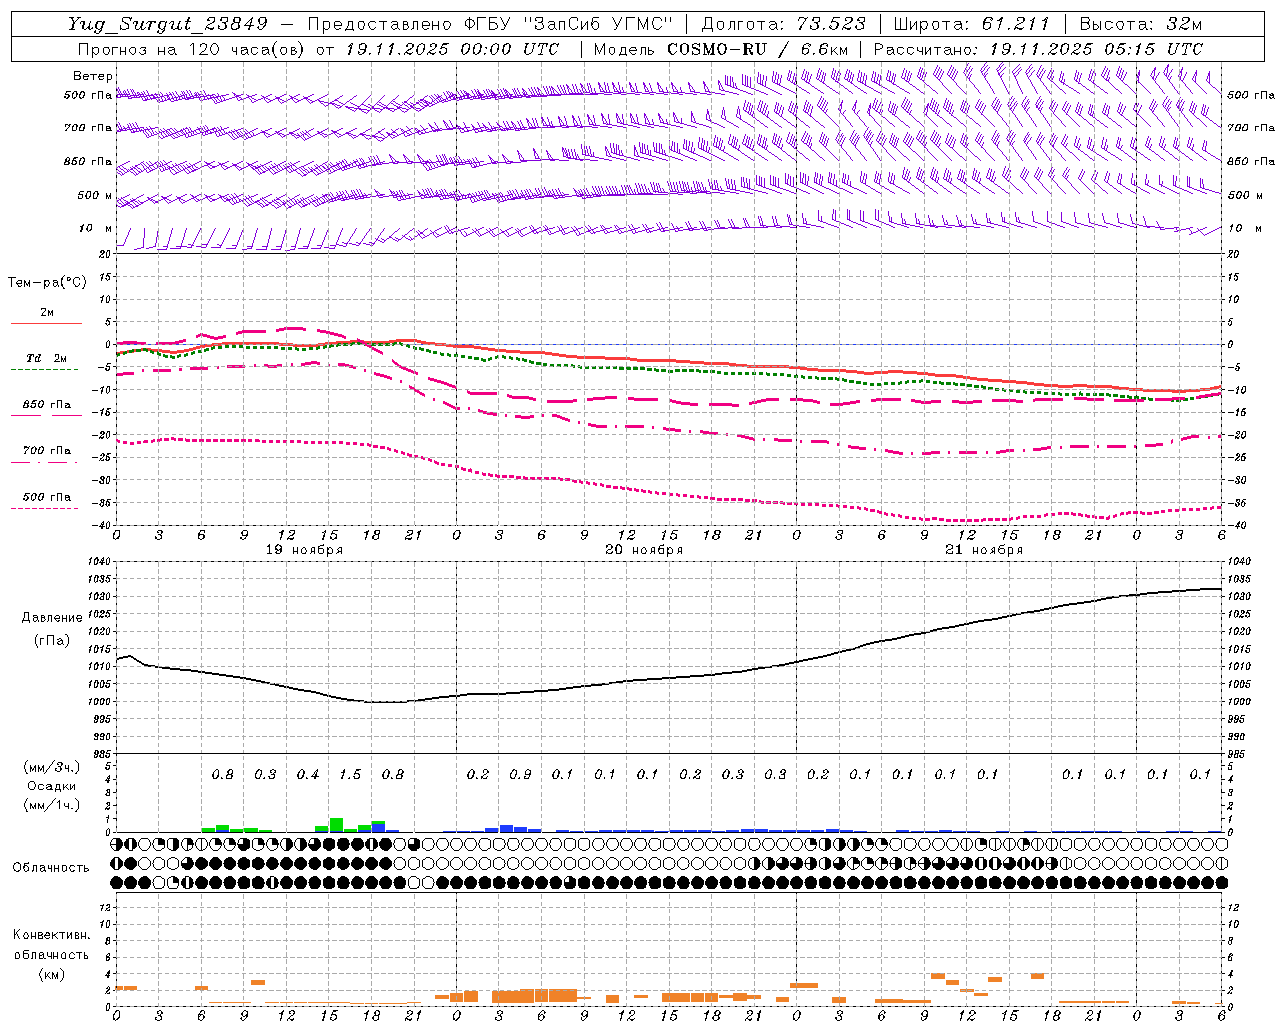The image size is (1280, 1024).
Task: Click the (гПа) pressure unit label
Action: coord(52,641)
